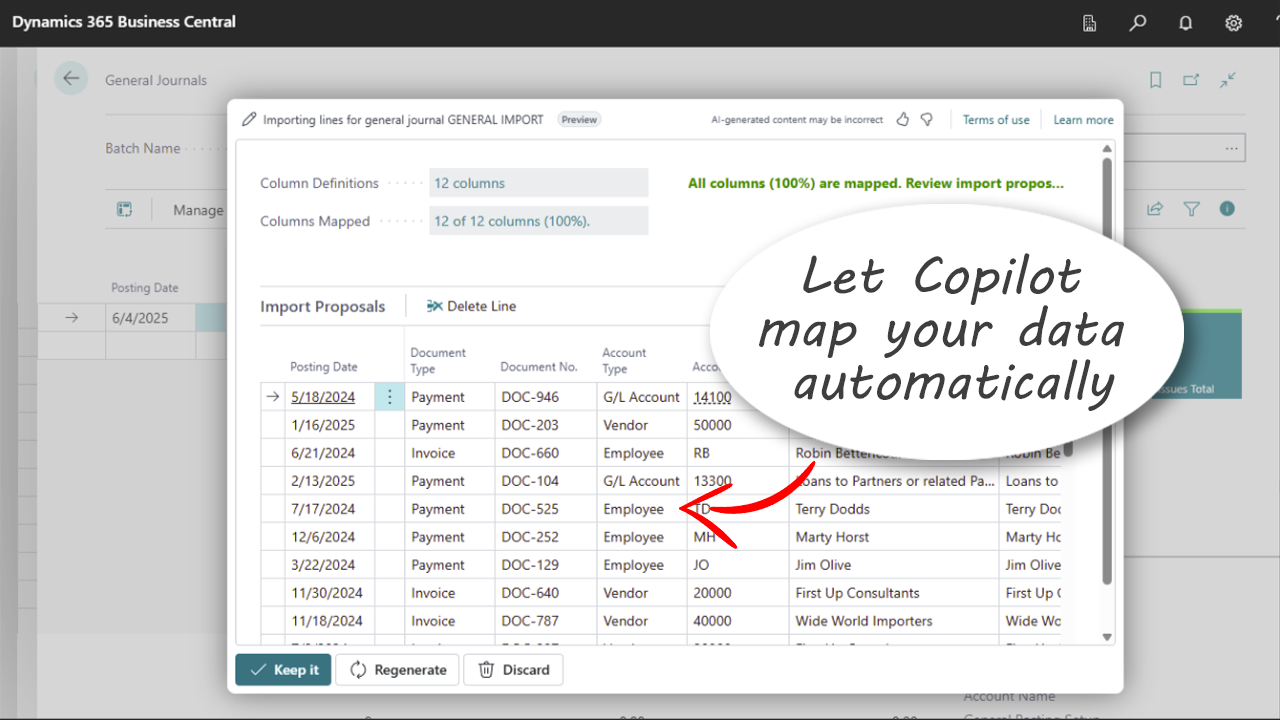Click Delete Line action
This screenshot has height=720, width=1280.
pos(471,306)
